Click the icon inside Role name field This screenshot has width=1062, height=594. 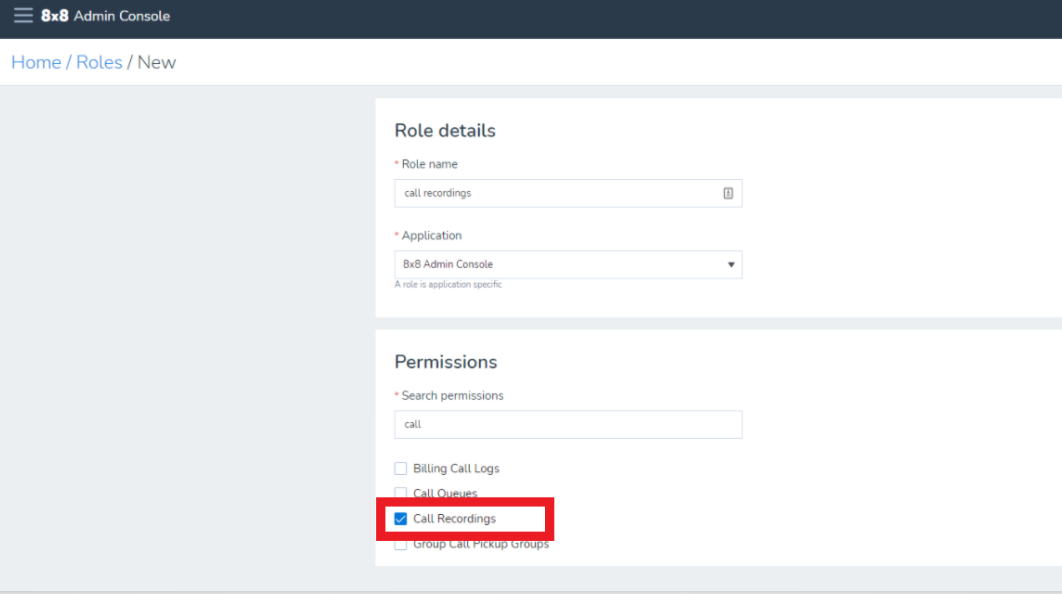[x=727, y=193]
